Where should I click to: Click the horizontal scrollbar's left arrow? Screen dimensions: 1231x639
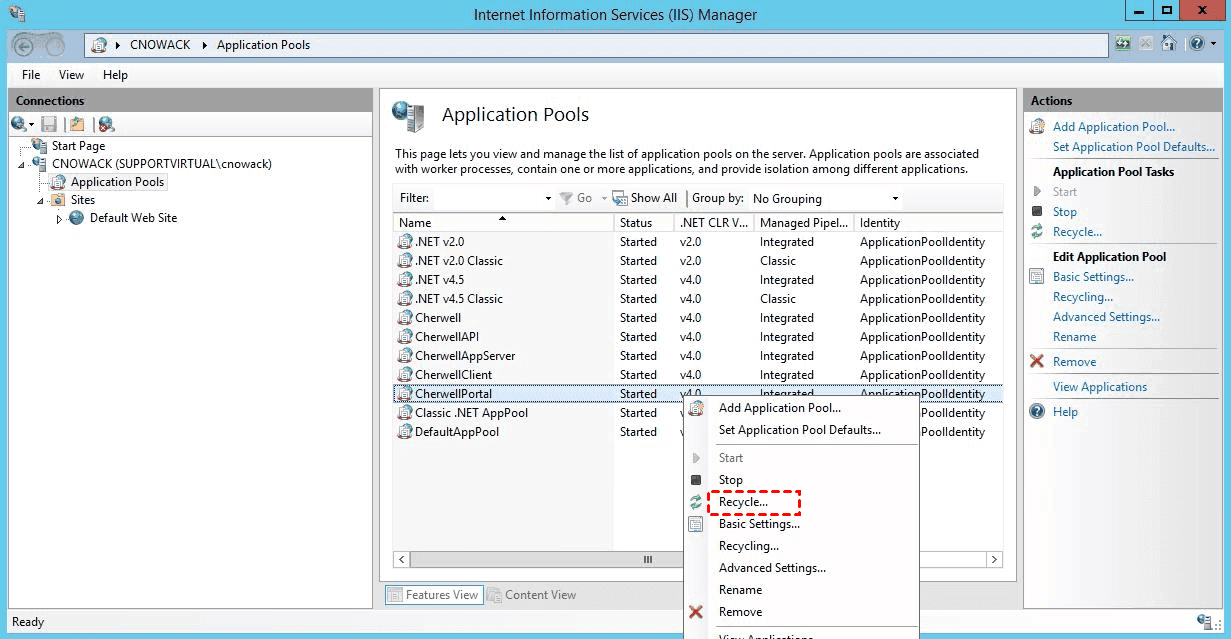coord(402,560)
